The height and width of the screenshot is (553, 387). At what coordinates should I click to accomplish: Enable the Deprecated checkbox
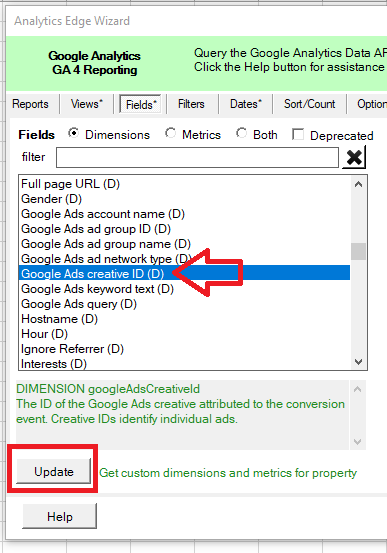pos(298,134)
